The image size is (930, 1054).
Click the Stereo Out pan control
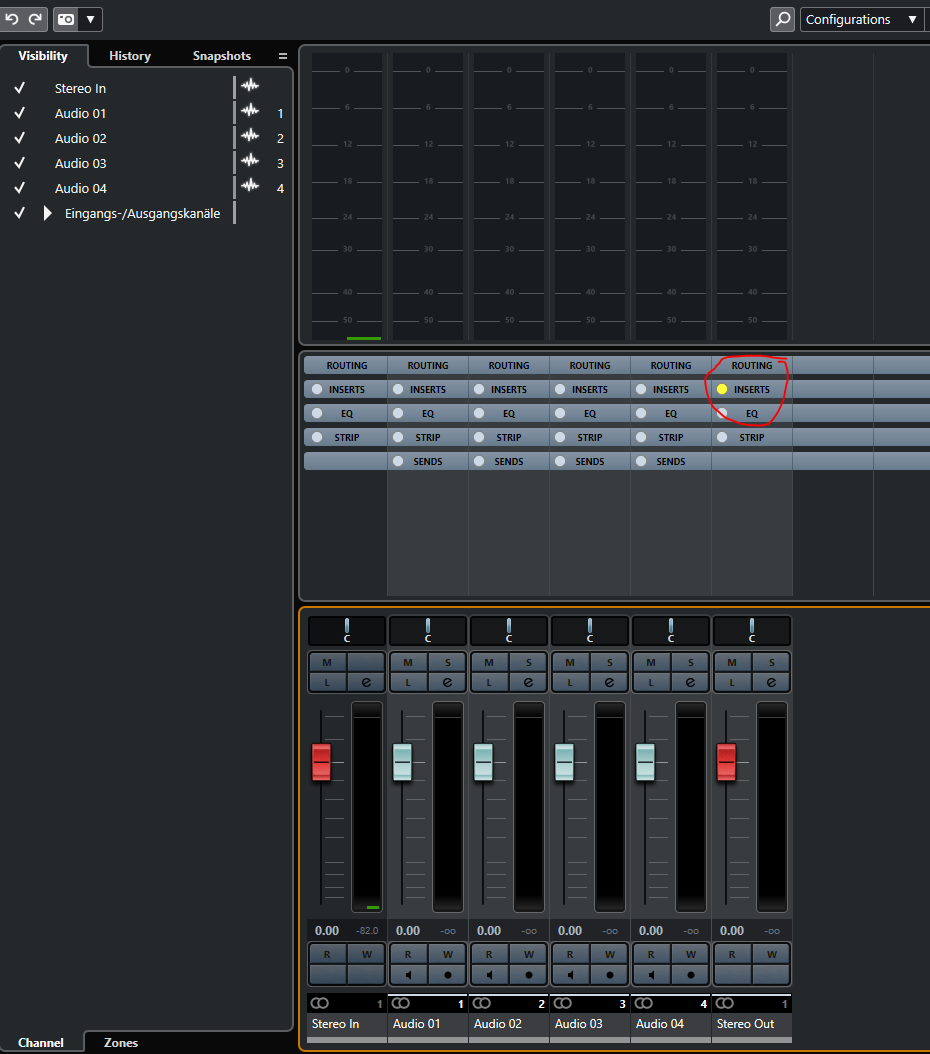click(752, 631)
